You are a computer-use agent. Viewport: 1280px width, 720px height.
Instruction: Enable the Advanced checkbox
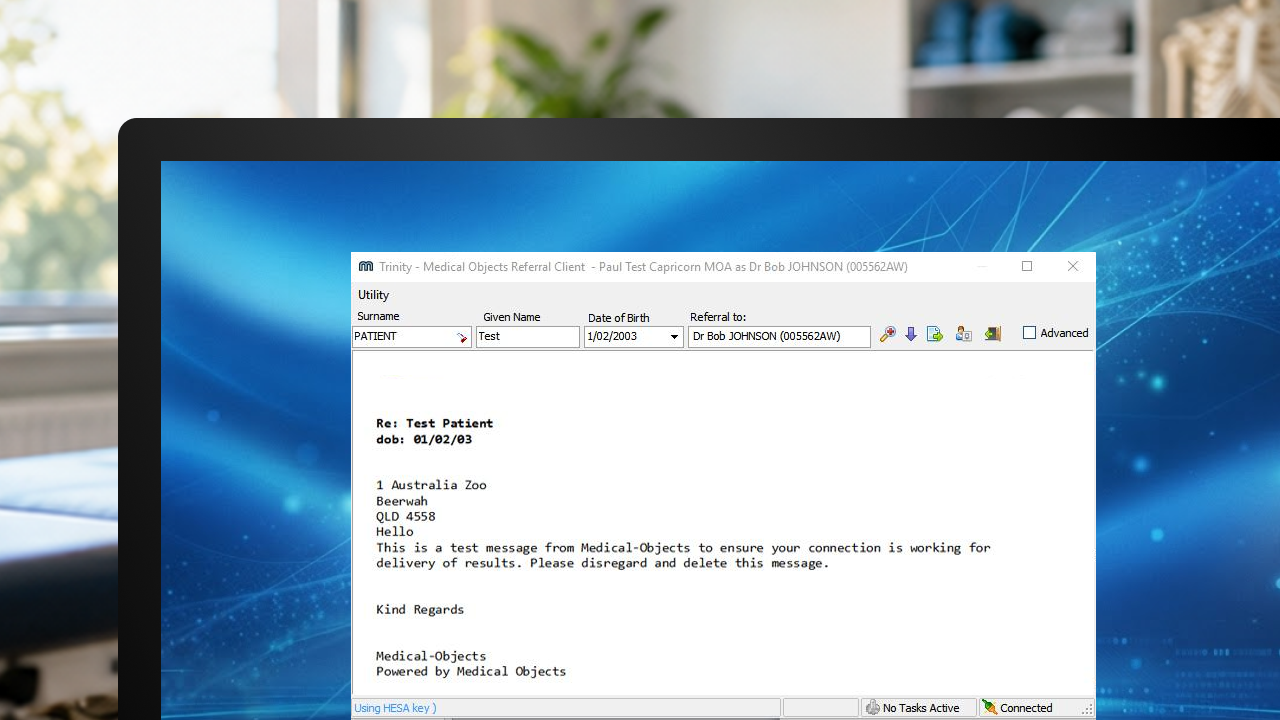(1029, 333)
